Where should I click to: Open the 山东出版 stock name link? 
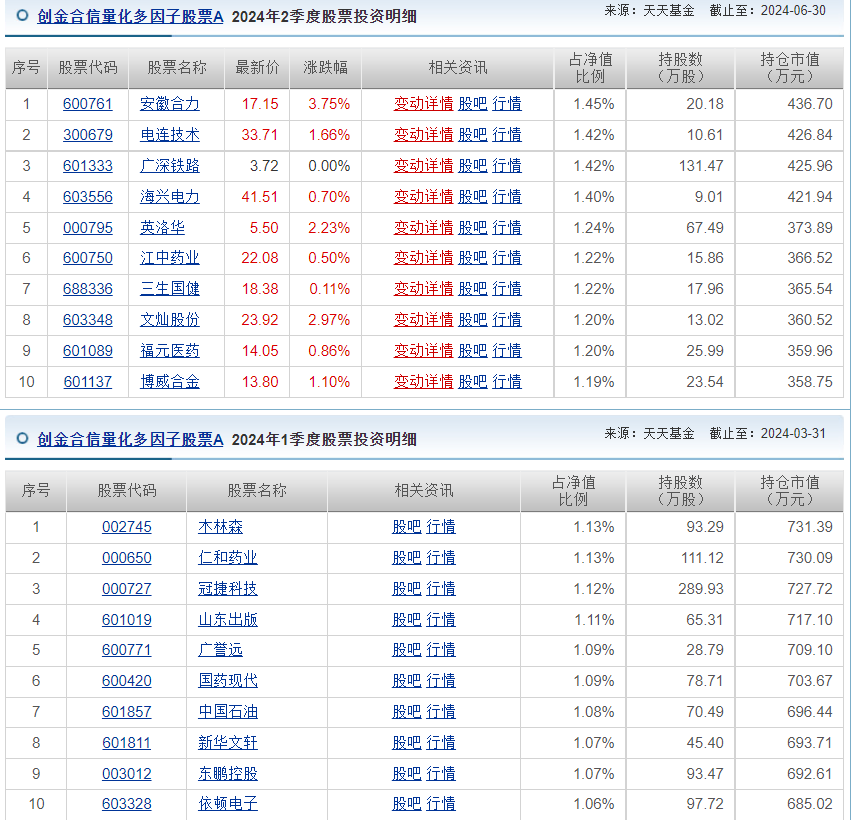coord(228,620)
